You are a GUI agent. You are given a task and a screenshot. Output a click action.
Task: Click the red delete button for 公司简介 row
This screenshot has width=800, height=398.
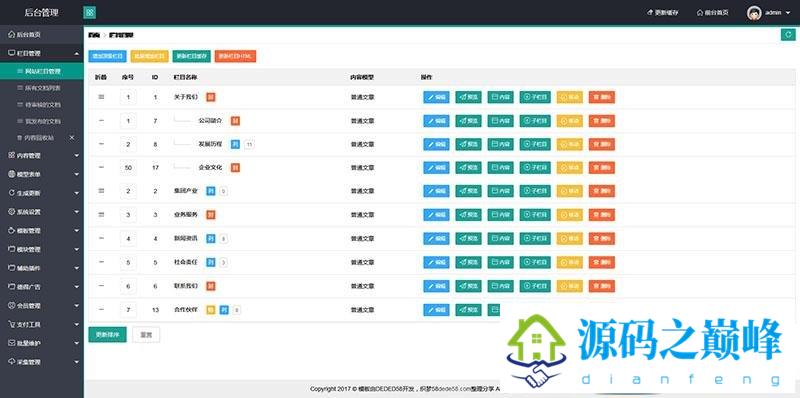(602, 121)
